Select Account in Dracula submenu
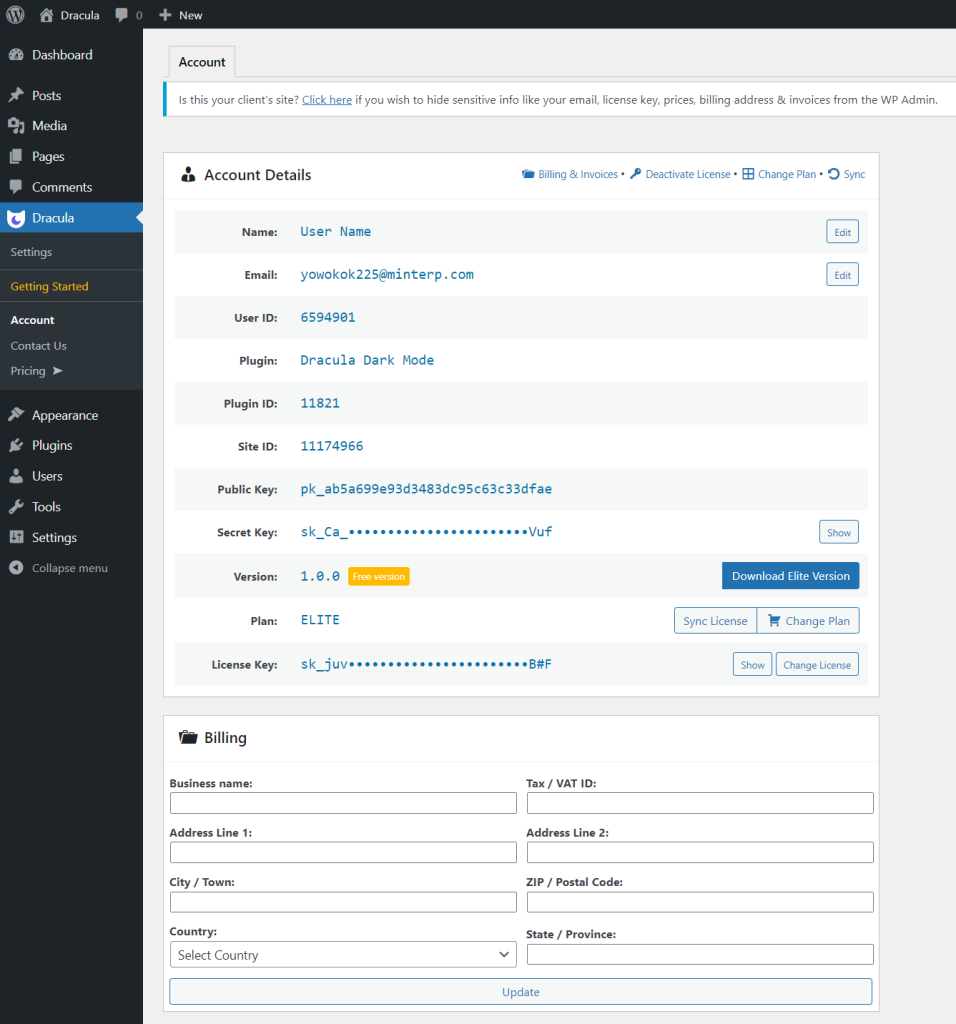This screenshot has height=1024, width=956. tap(33, 320)
